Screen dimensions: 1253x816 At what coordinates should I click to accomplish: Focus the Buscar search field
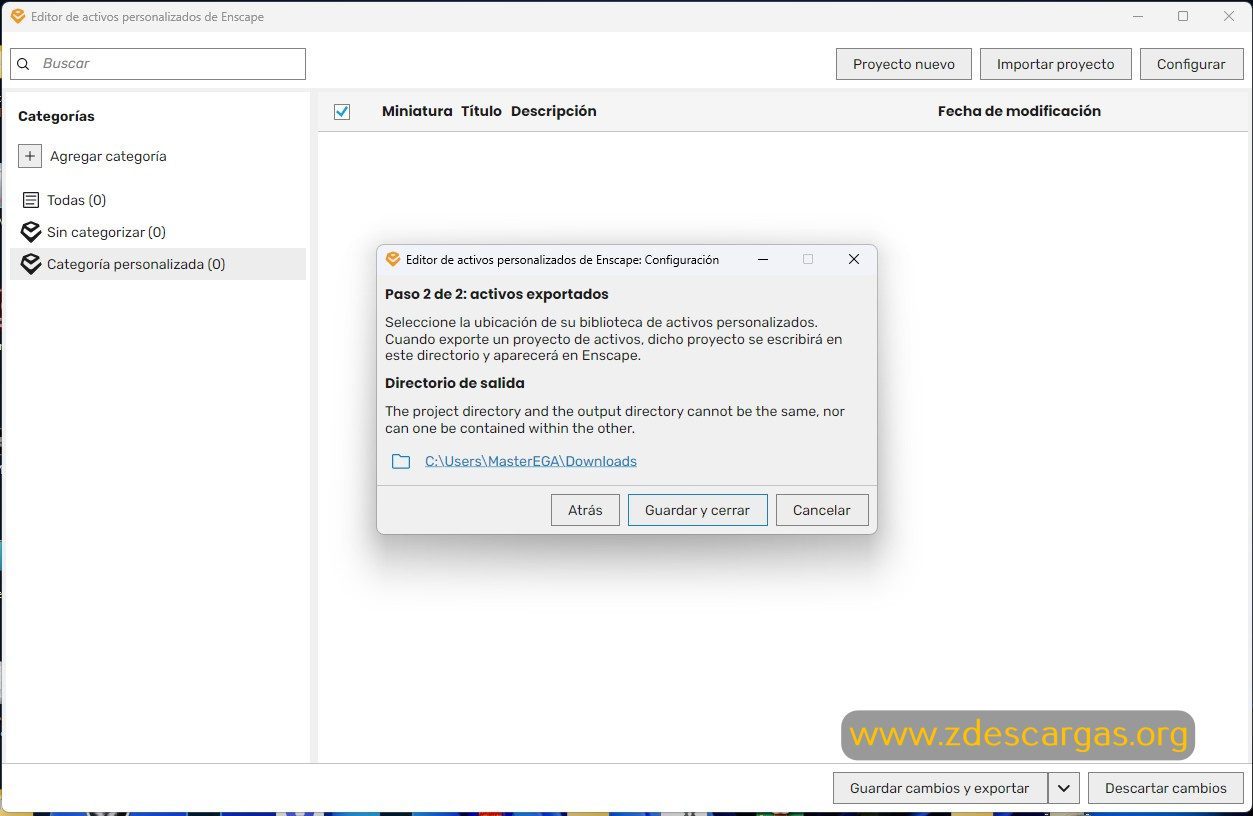click(x=158, y=64)
